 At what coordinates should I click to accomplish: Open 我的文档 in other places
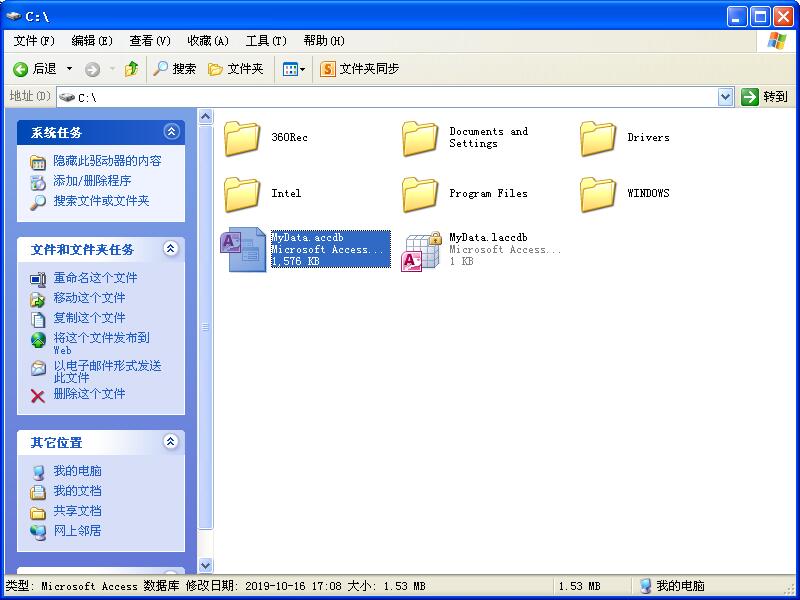pos(78,491)
